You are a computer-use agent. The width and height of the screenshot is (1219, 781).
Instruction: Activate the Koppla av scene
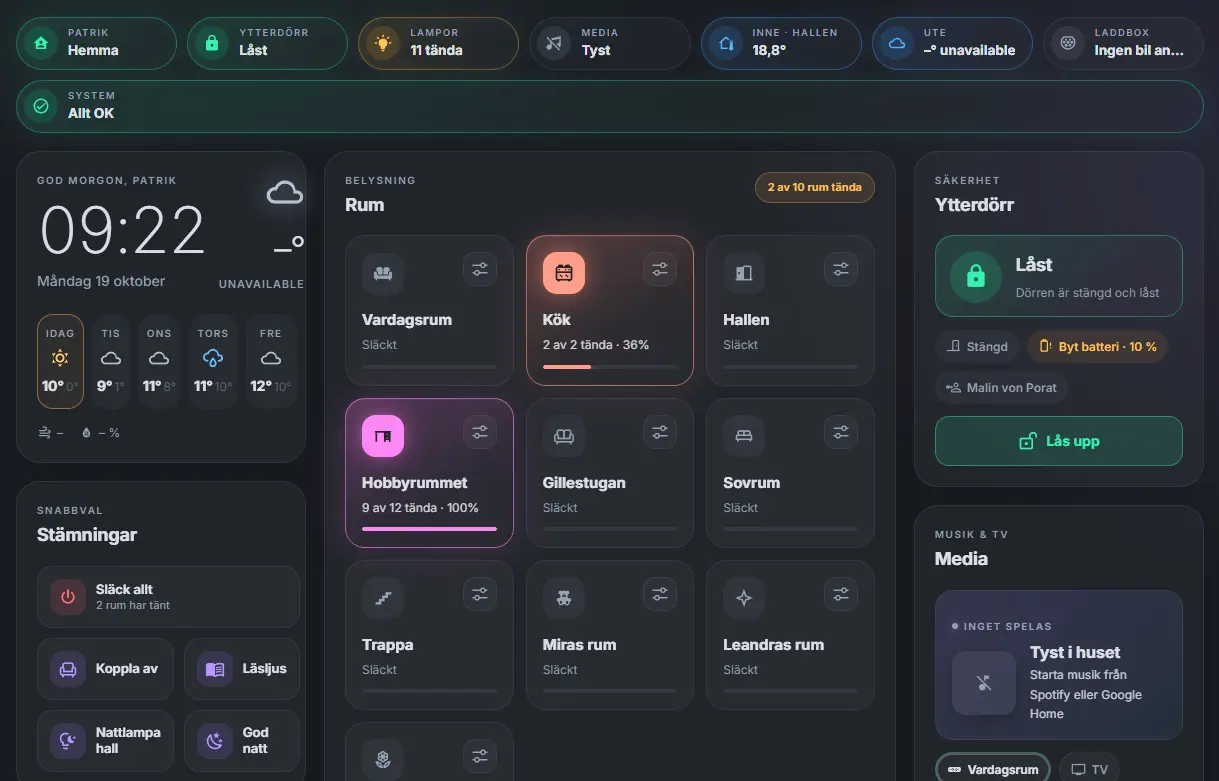(105, 669)
